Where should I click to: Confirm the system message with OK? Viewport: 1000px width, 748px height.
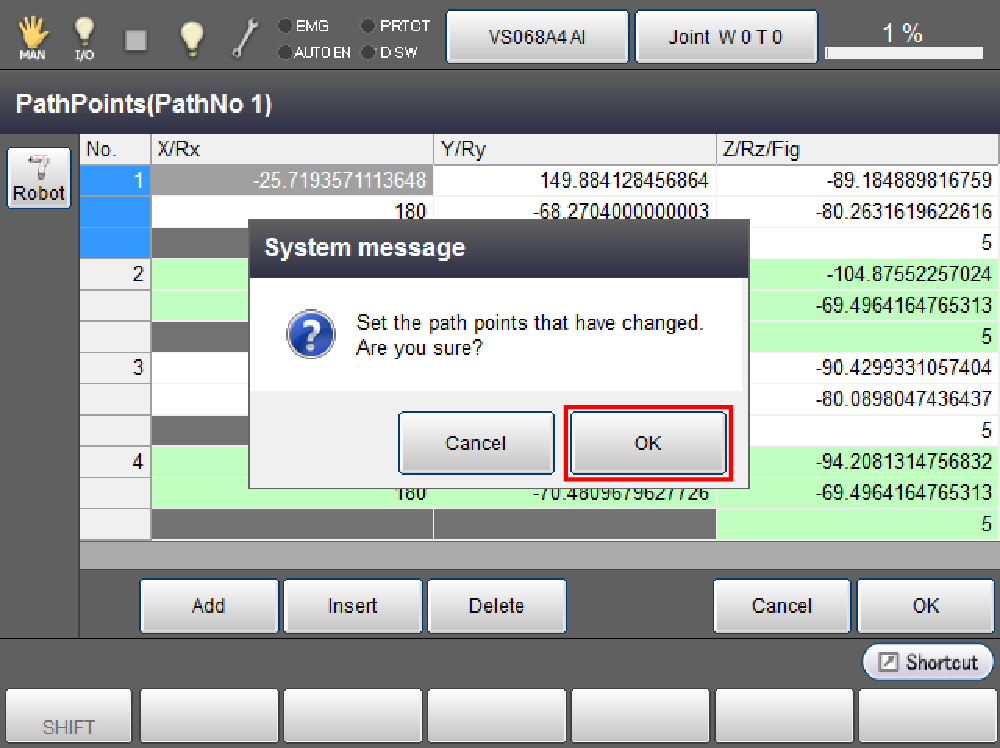[648, 443]
